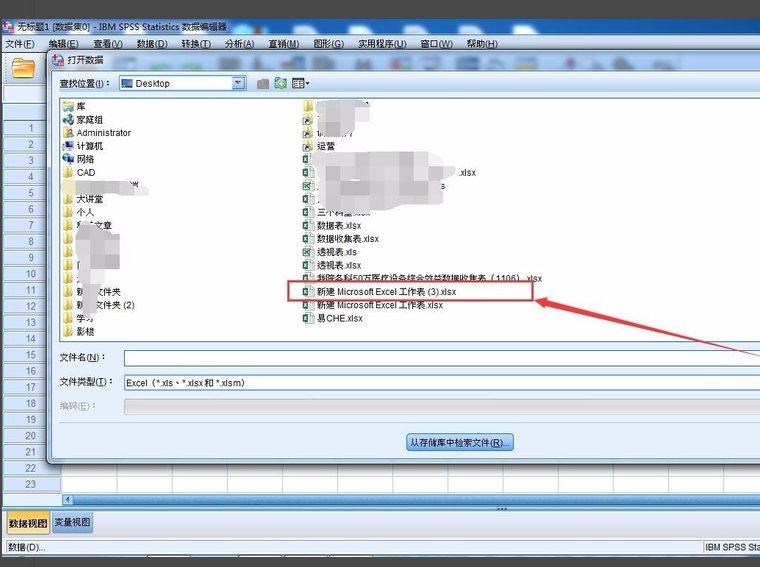Select the 透视表.xls file
This screenshot has width=760, height=567.
pyautogui.click(x=337, y=252)
